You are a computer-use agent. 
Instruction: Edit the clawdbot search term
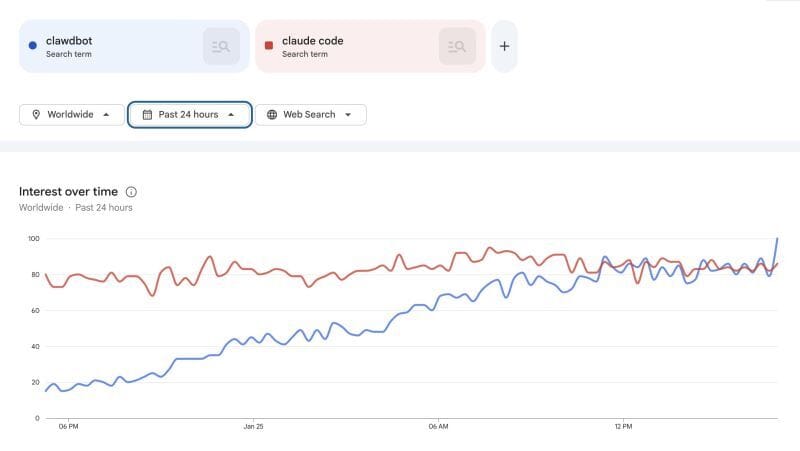[69, 41]
